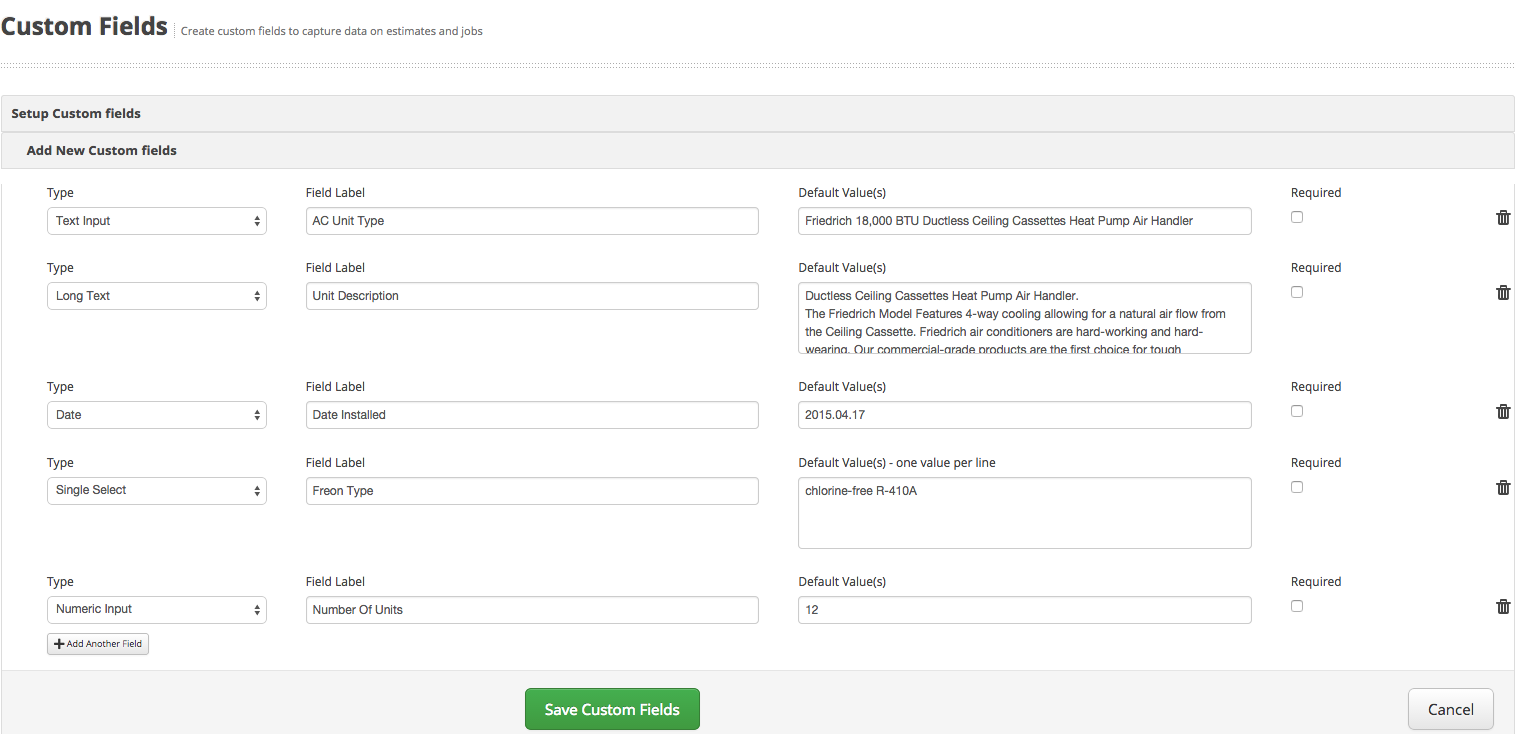Save Custom Fields with green button
This screenshot has height=734, width=1517.
612,709
